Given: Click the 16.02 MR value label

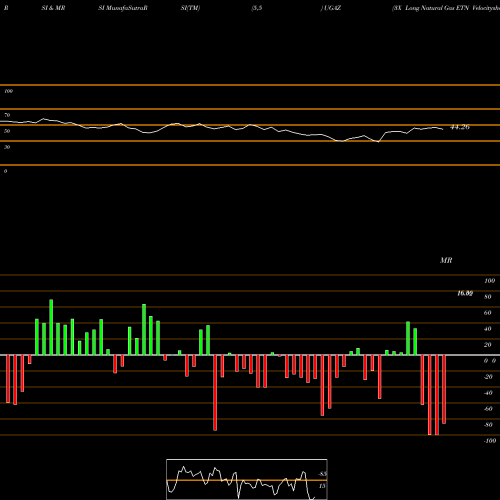Looking at the screenshot, I should point(465,293).
